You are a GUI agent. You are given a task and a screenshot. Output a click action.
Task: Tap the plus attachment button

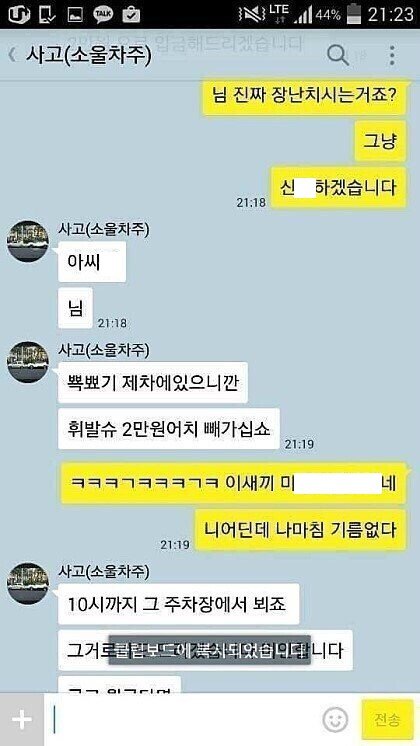pyautogui.click(x=22, y=719)
